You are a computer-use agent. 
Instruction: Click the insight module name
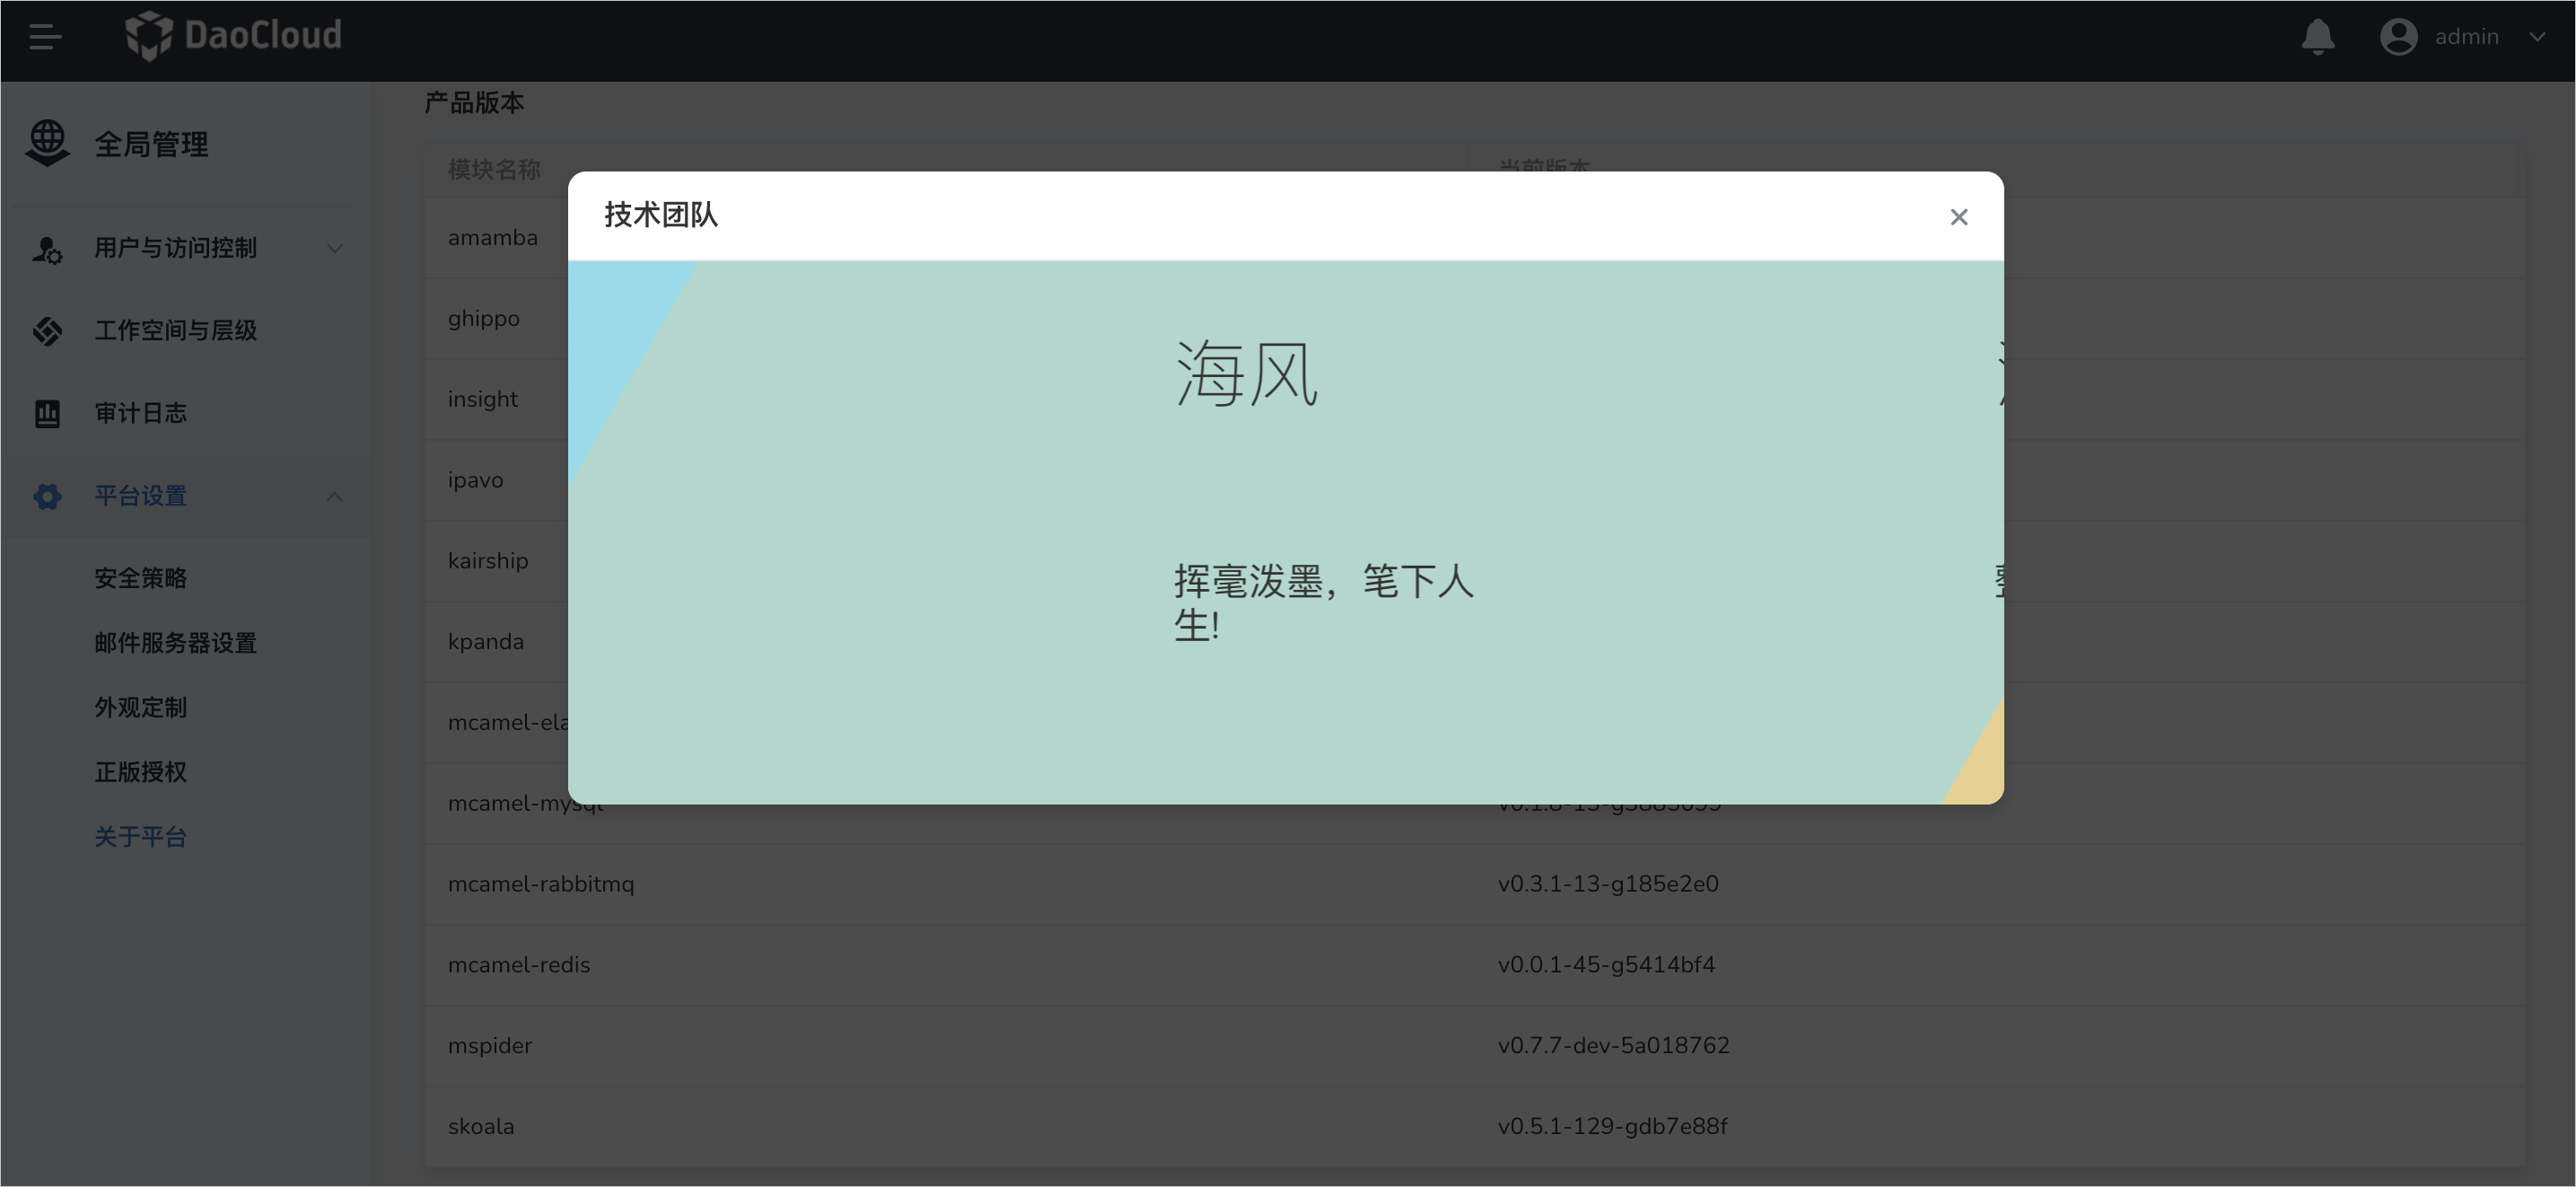[483, 399]
